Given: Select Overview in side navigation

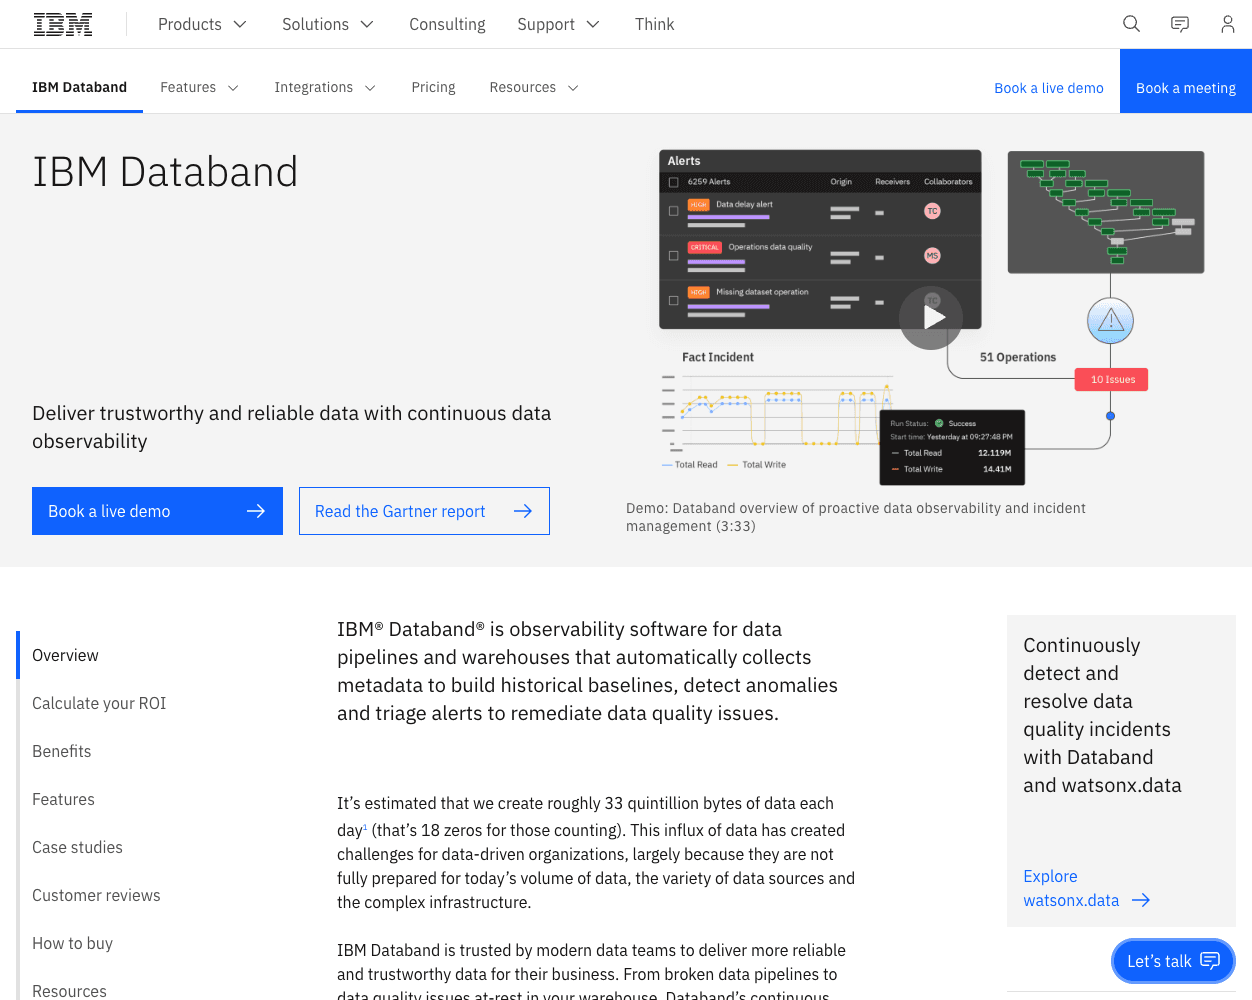Looking at the screenshot, I should pos(65,655).
